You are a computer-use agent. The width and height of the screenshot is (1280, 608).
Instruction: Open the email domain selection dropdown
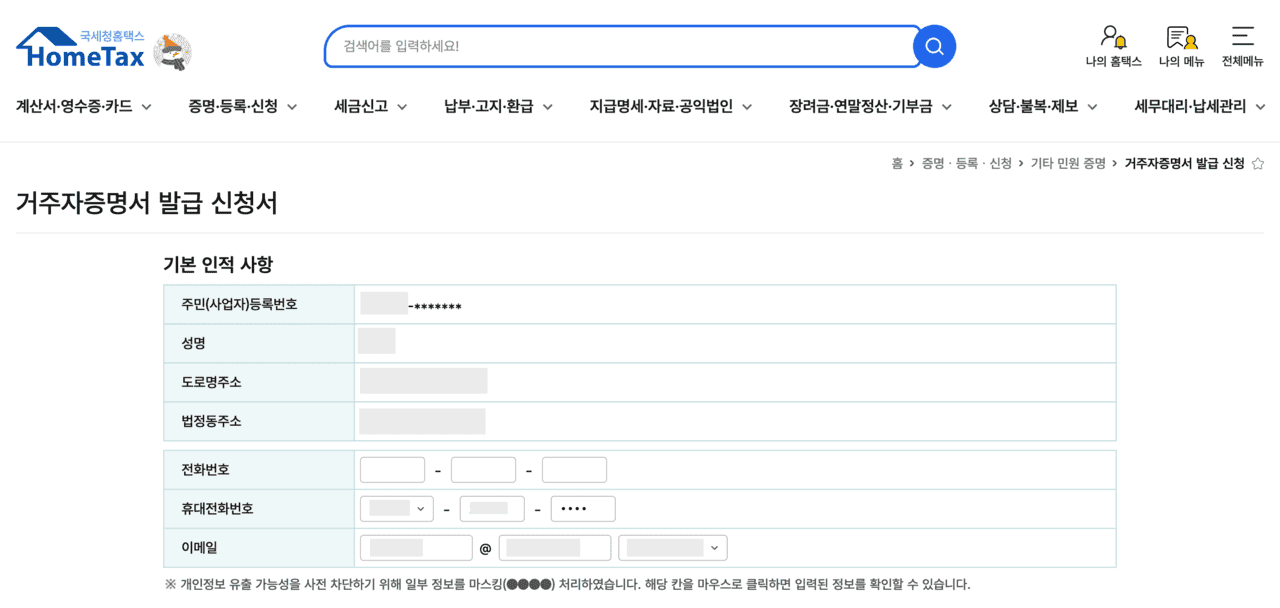click(x=671, y=547)
